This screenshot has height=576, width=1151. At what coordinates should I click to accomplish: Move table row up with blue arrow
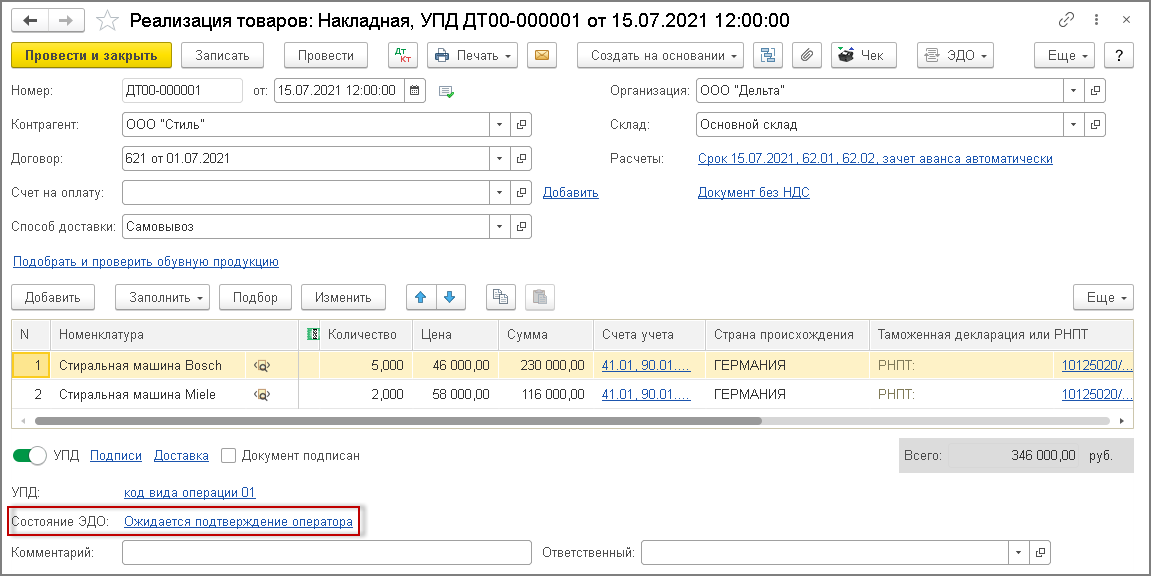[x=421, y=297]
